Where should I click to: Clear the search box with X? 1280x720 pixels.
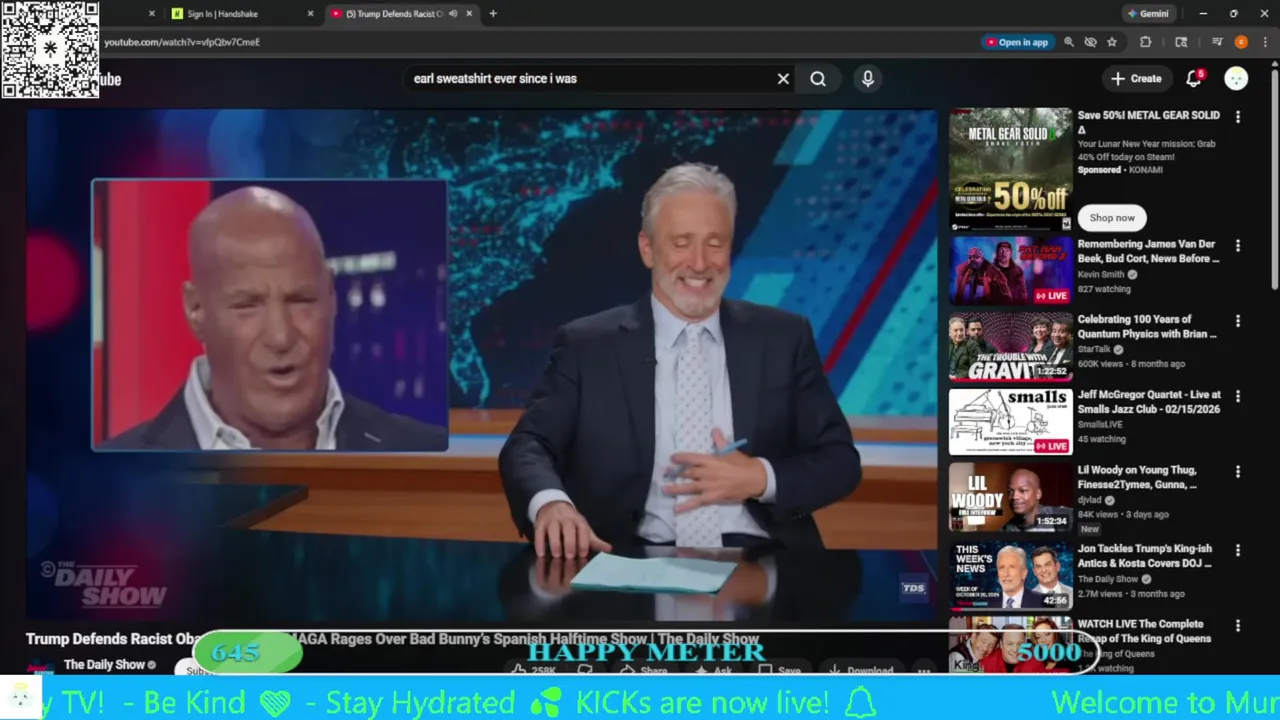[x=783, y=79]
